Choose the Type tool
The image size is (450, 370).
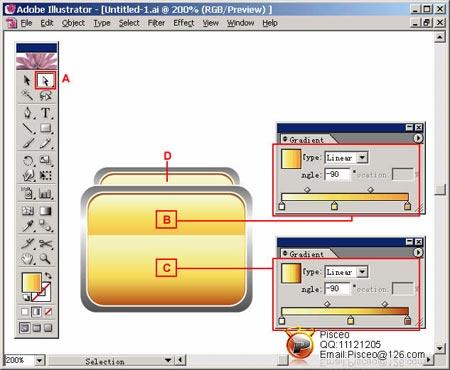point(46,113)
